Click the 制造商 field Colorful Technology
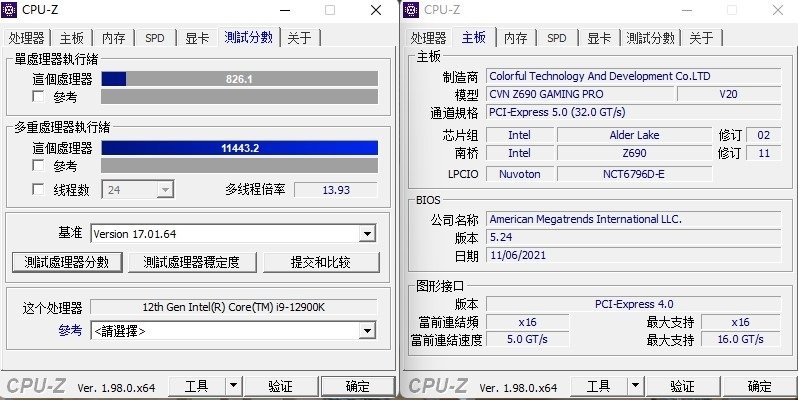Screen dimensions: 798x400 pyautogui.click(x=634, y=76)
